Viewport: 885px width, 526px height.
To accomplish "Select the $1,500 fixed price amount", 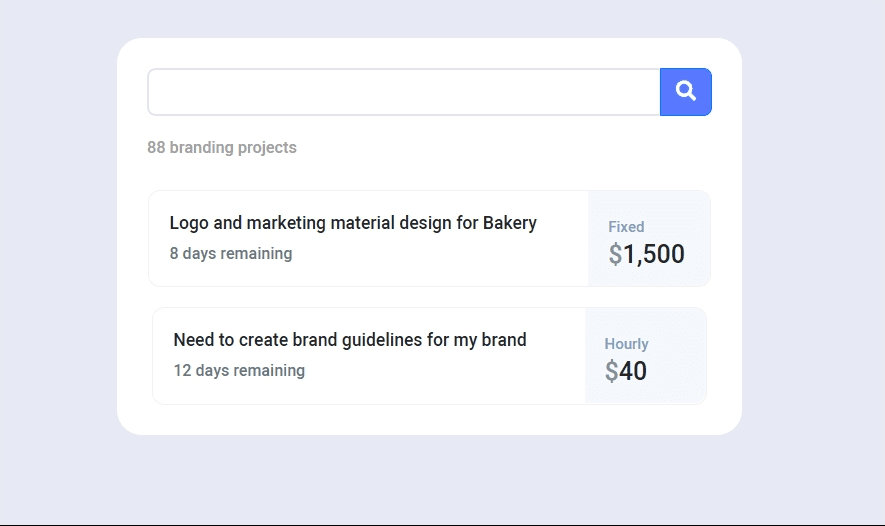I will coord(646,254).
